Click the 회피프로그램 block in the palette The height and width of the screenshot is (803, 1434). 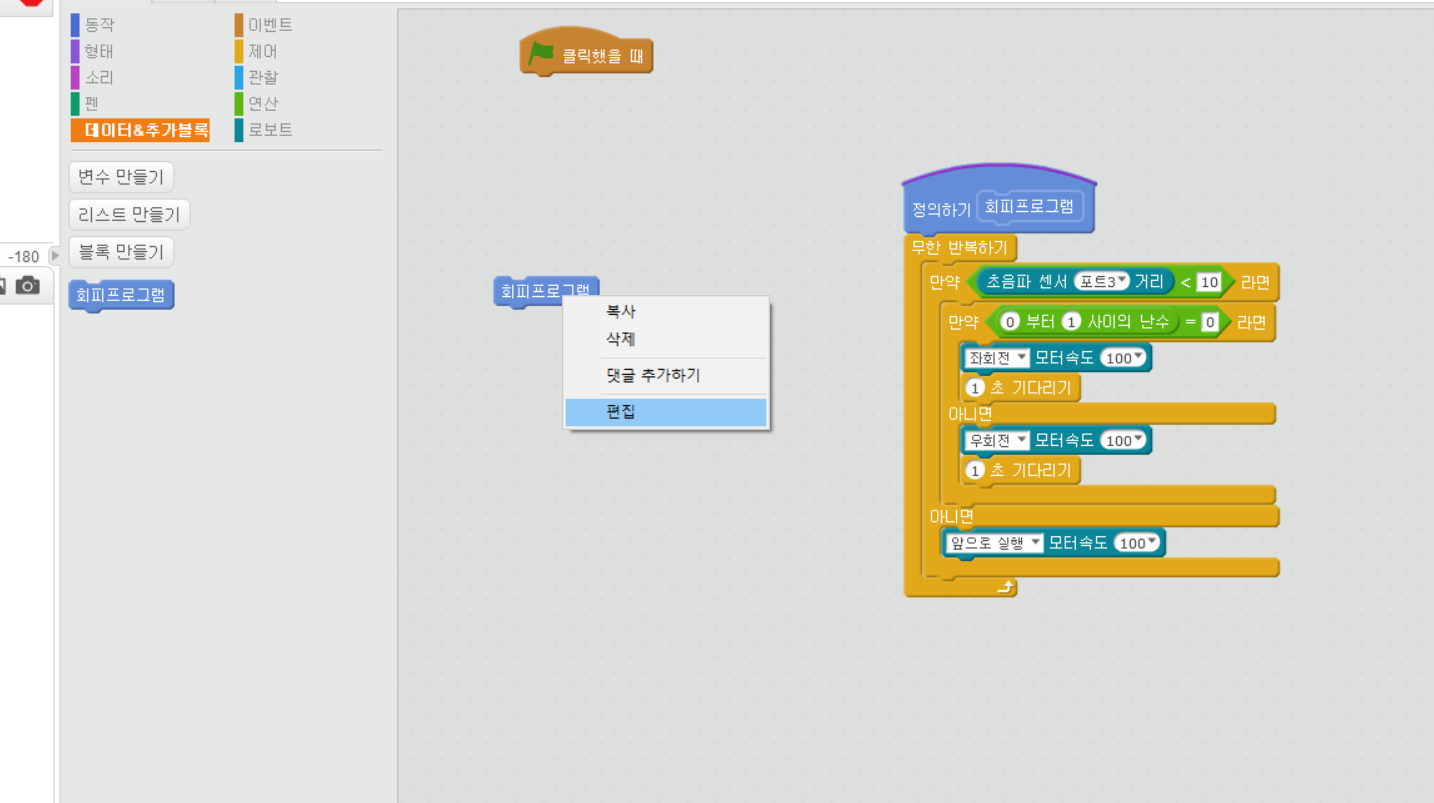(x=121, y=295)
